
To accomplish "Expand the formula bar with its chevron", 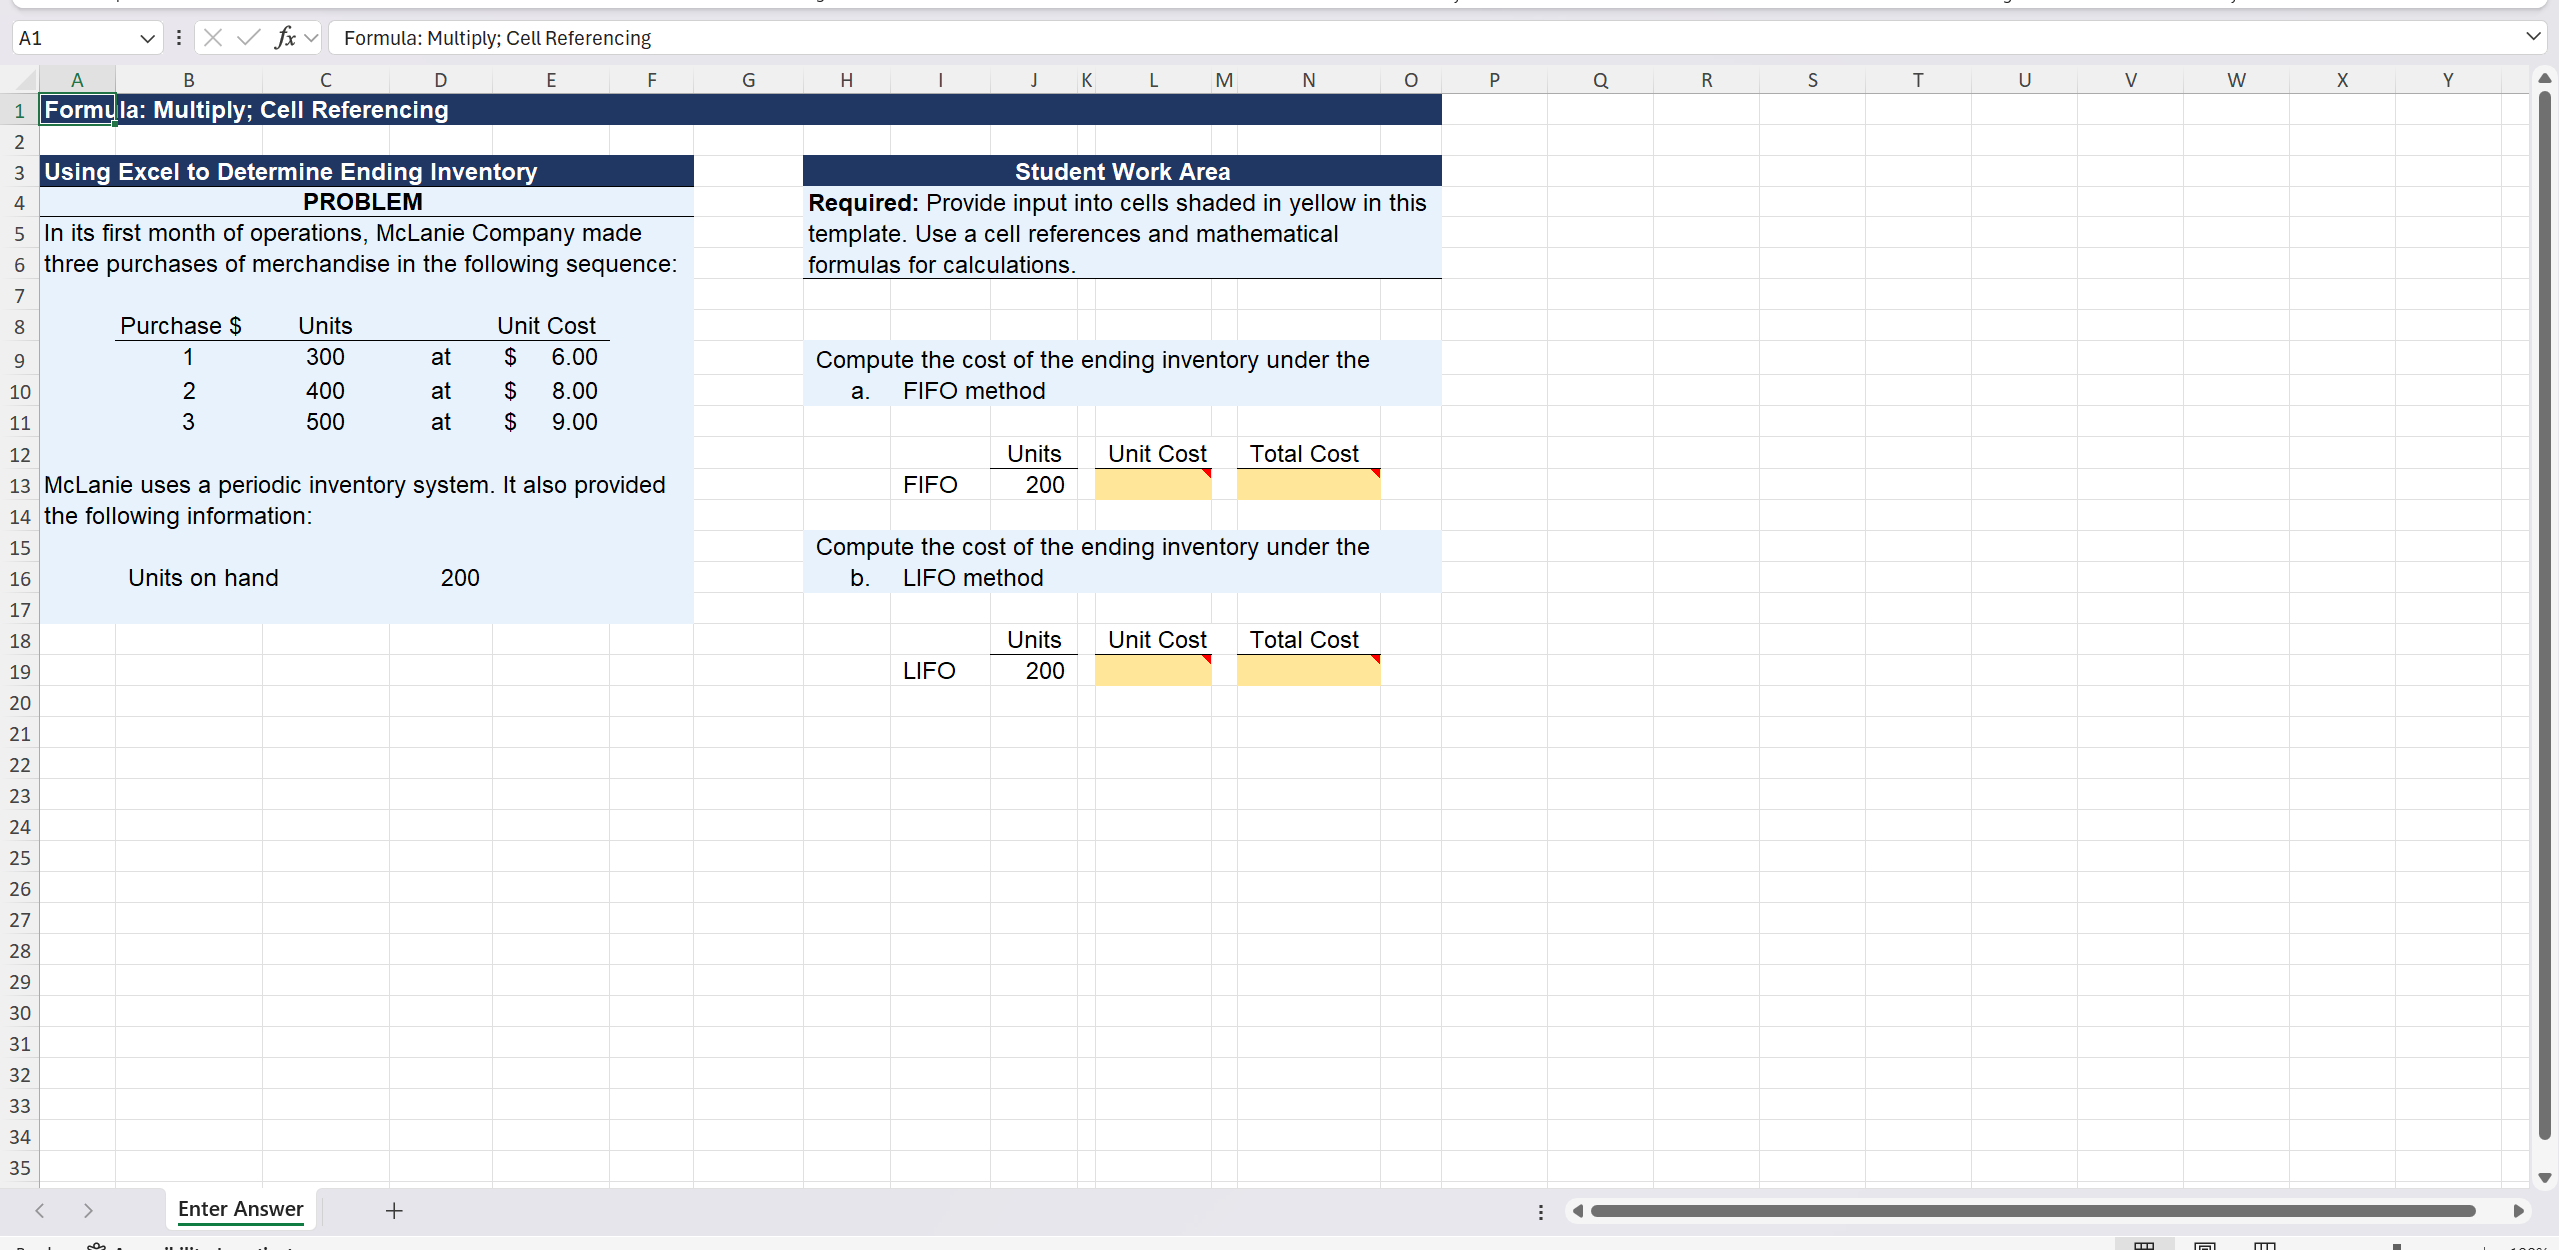I will 2534,36.
